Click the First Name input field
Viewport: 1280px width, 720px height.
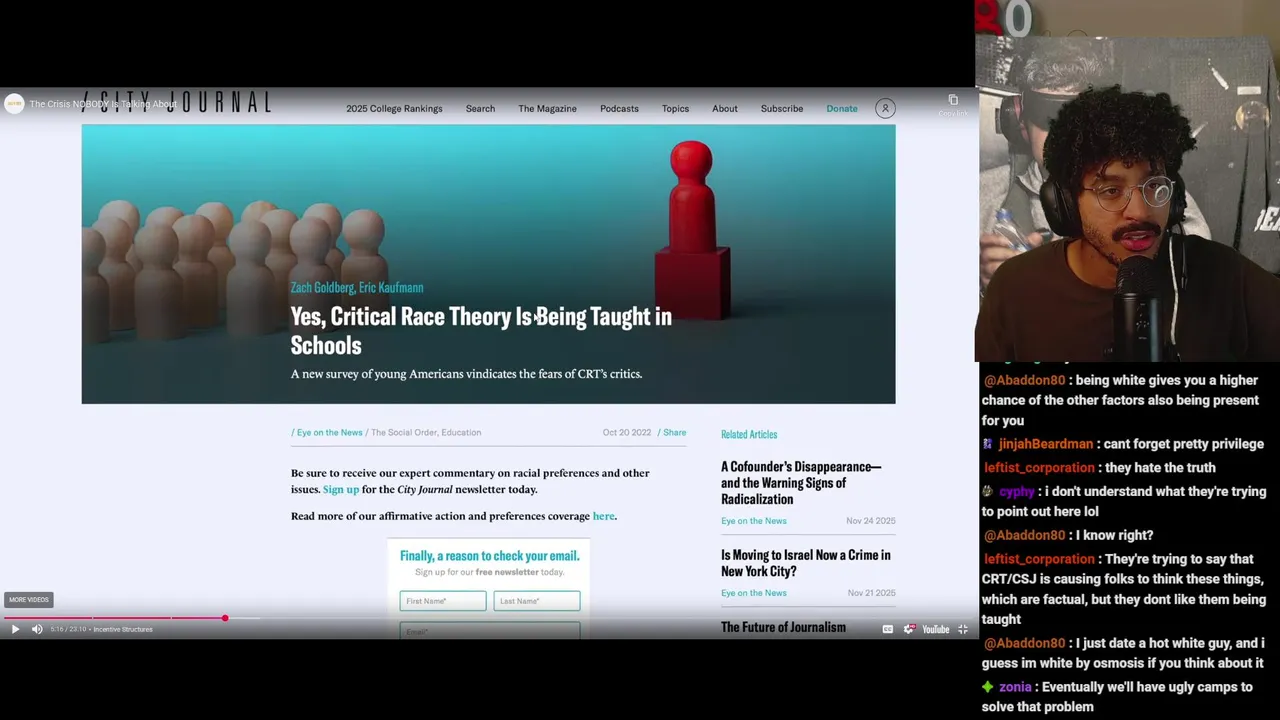point(443,601)
